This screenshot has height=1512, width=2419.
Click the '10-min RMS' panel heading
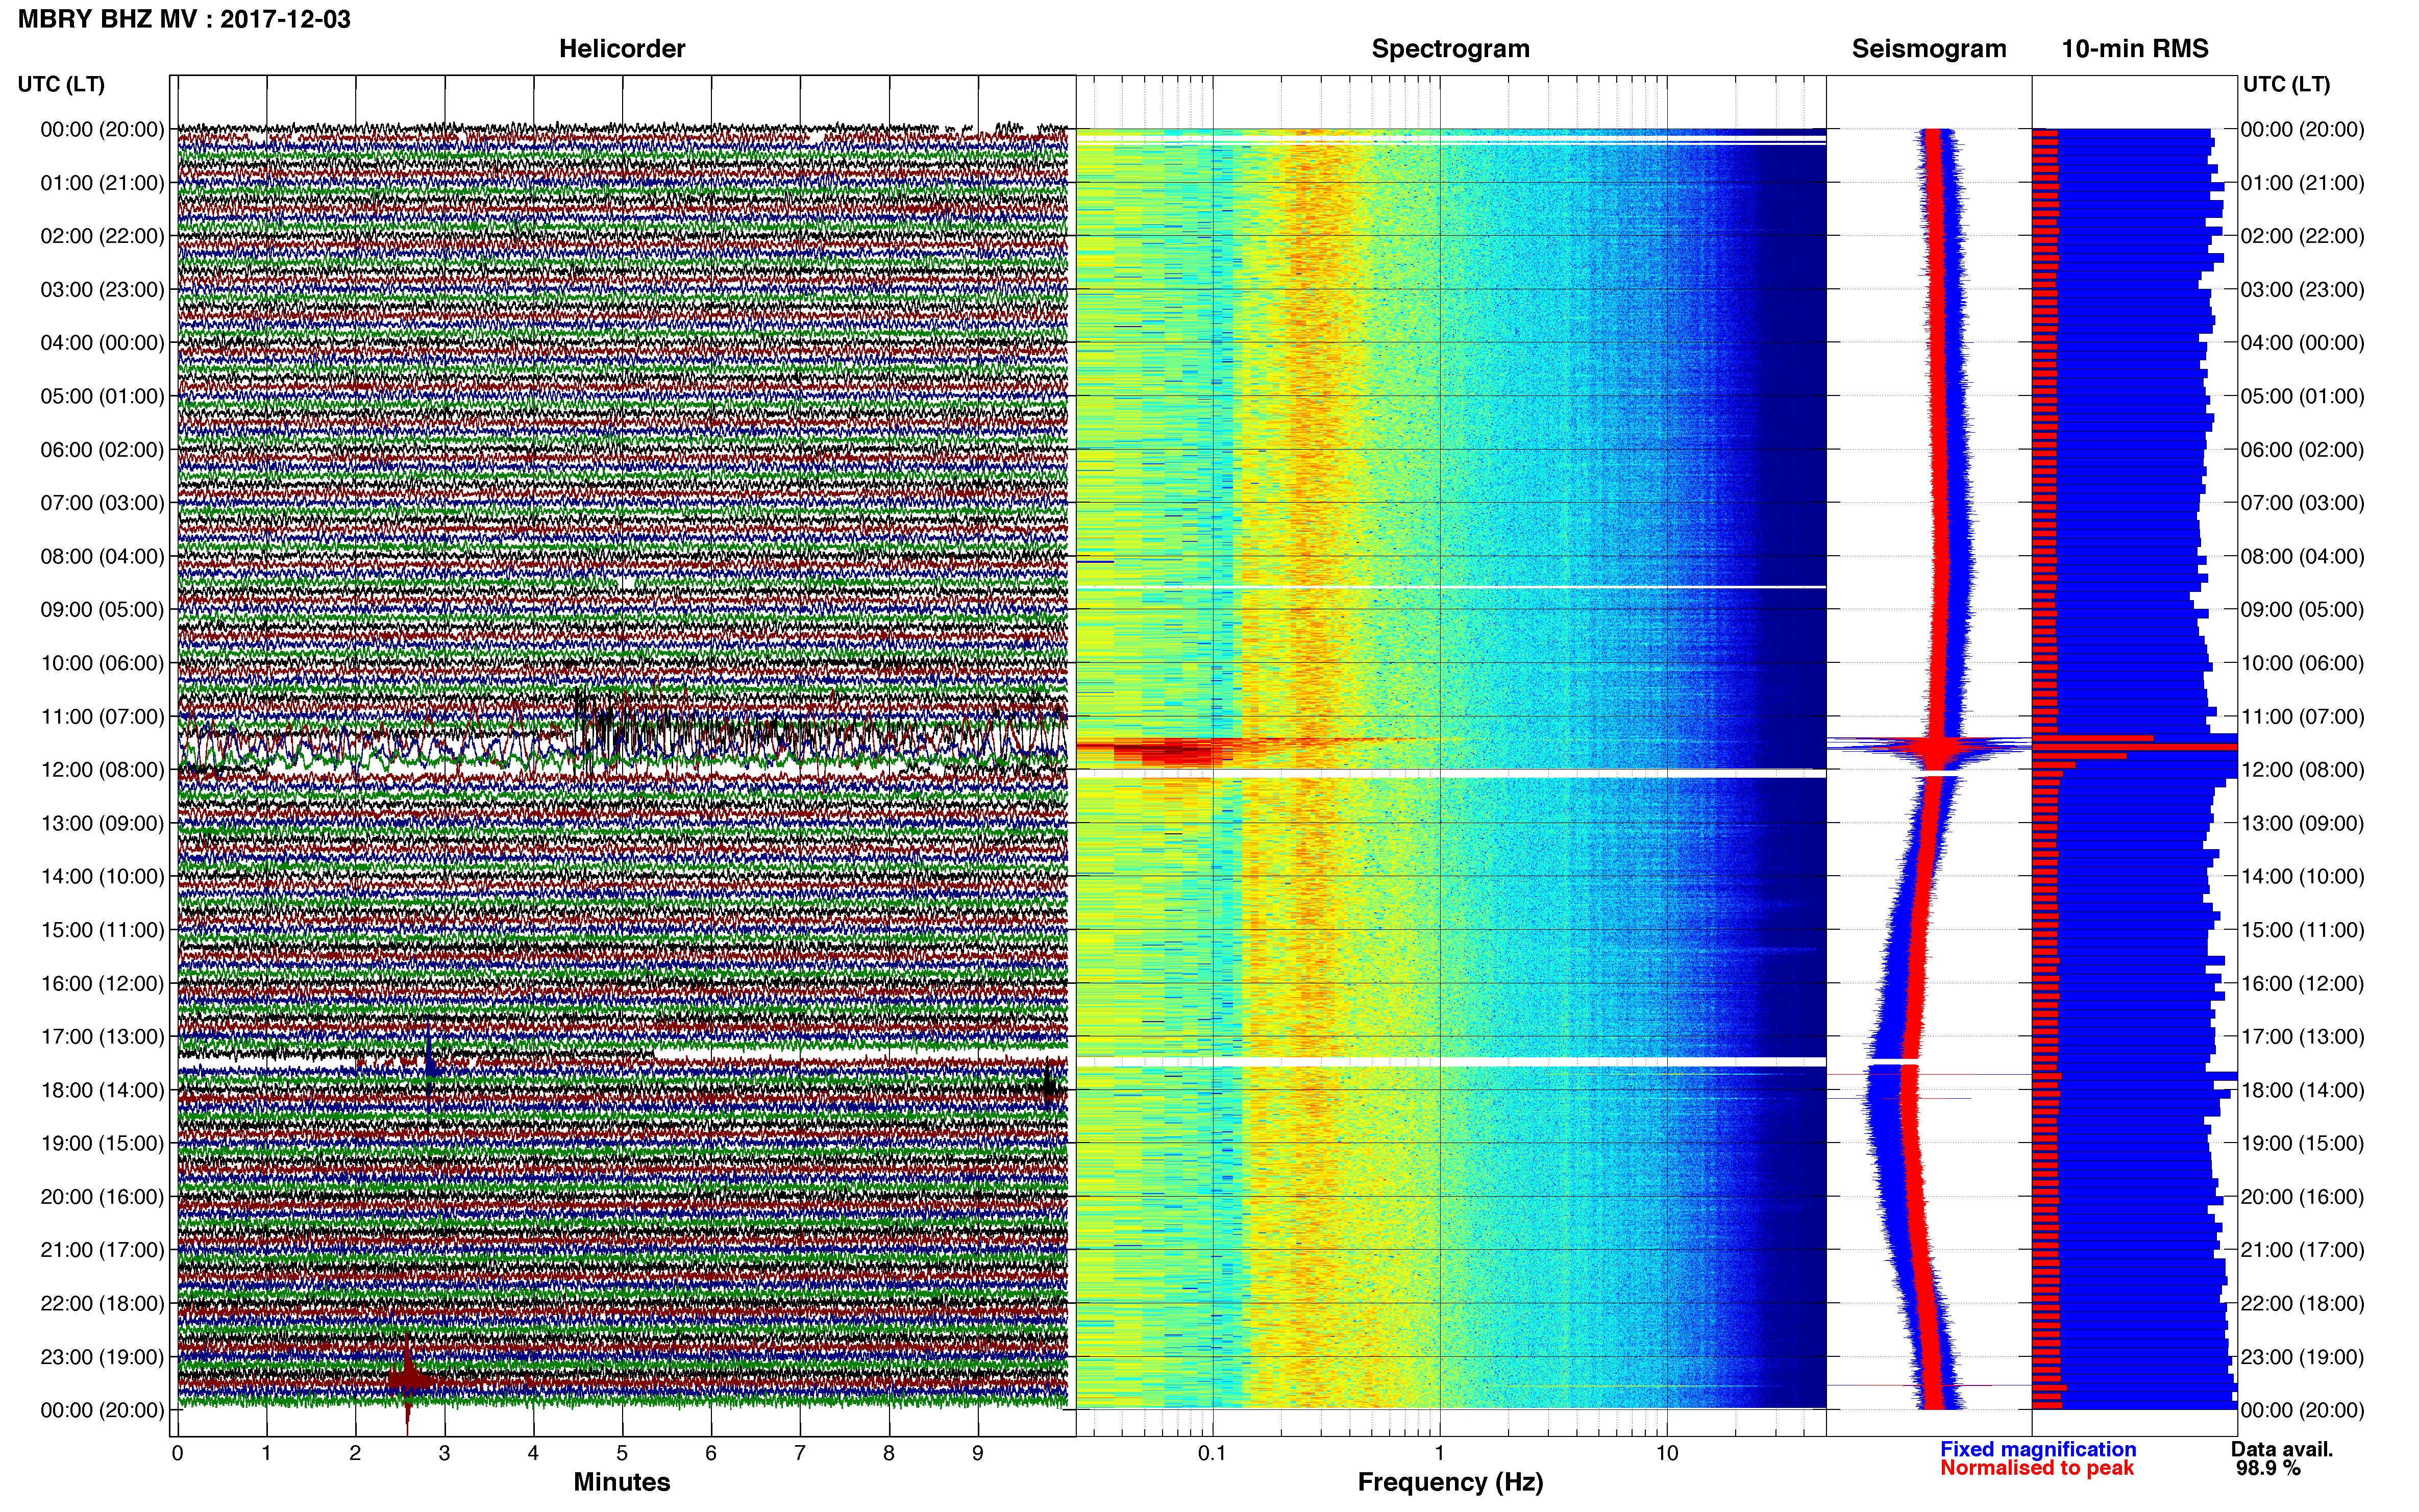pyautogui.click(x=2134, y=49)
